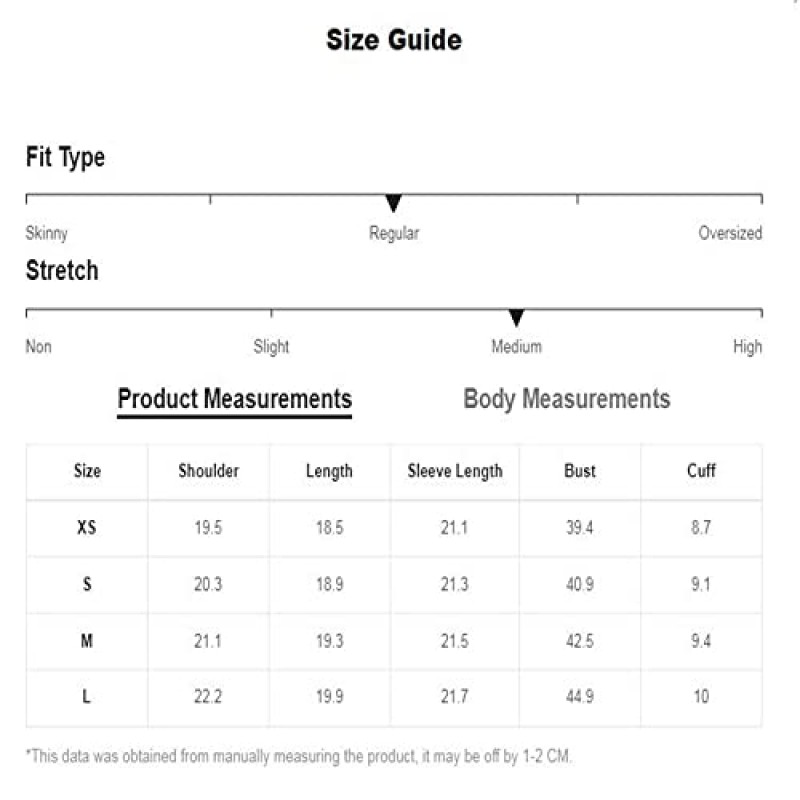Click the Size Guide title

click(x=394, y=40)
